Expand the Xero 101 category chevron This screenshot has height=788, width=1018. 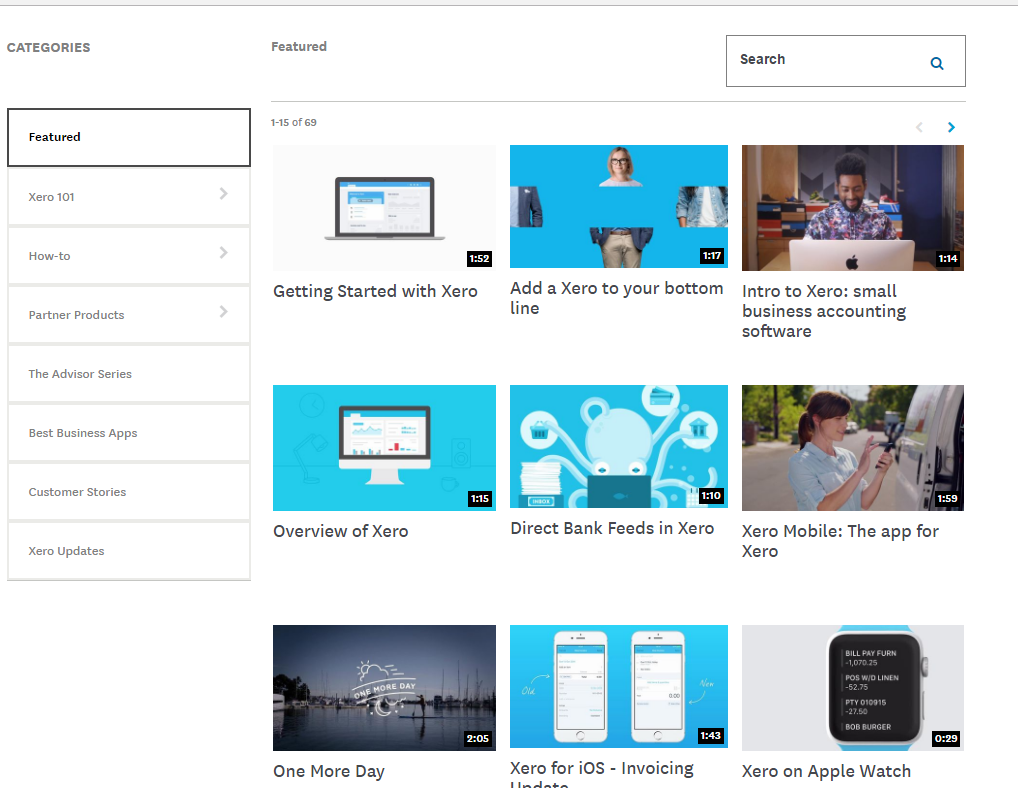pos(223,193)
